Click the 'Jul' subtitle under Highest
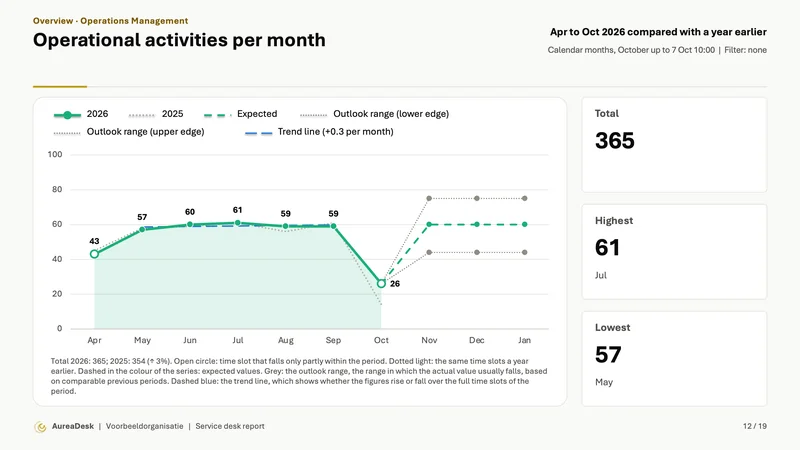Viewport: 800px width, 450px height. pos(601,276)
